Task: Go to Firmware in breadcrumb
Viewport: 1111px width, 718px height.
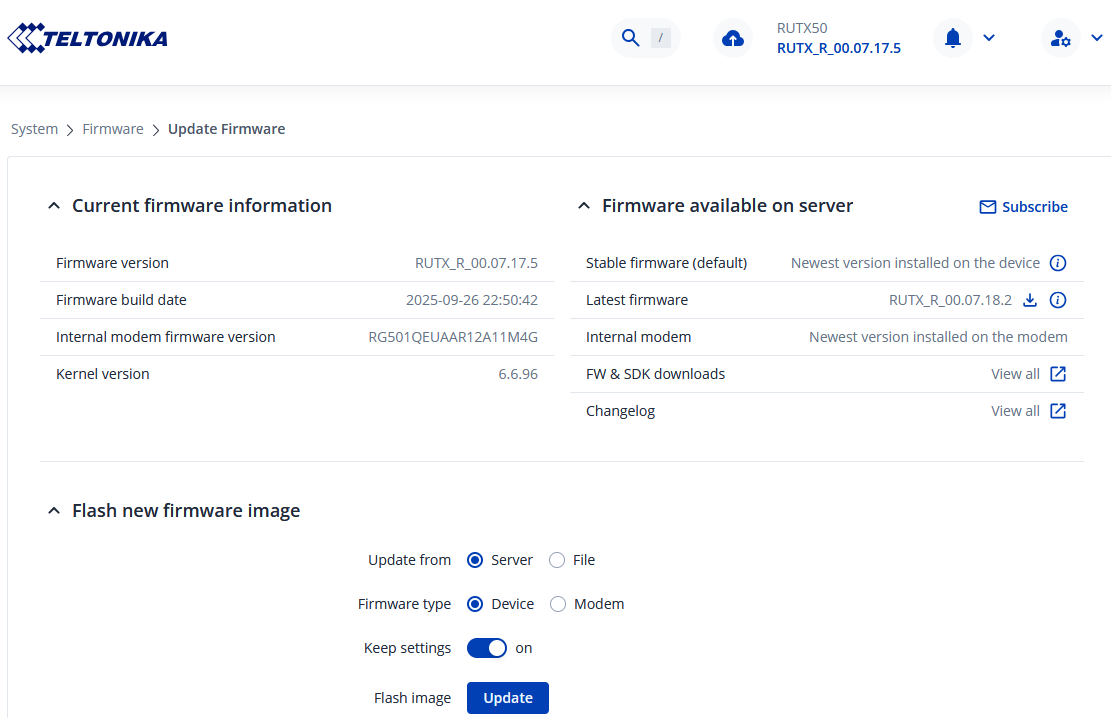Action: [113, 129]
